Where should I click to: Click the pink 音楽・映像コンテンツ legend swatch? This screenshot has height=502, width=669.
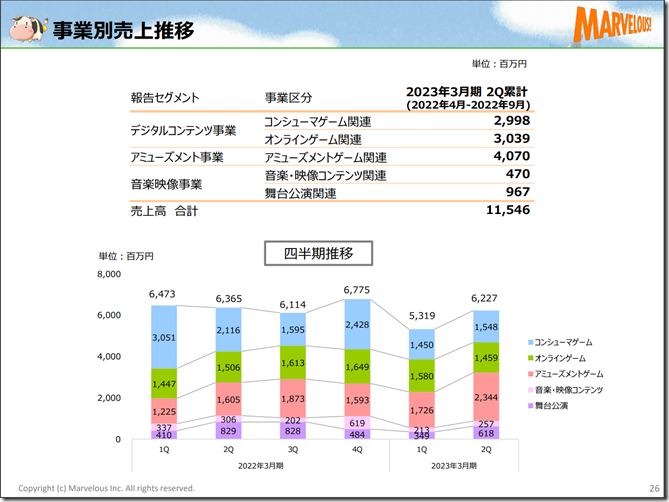[x=530, y=390]
